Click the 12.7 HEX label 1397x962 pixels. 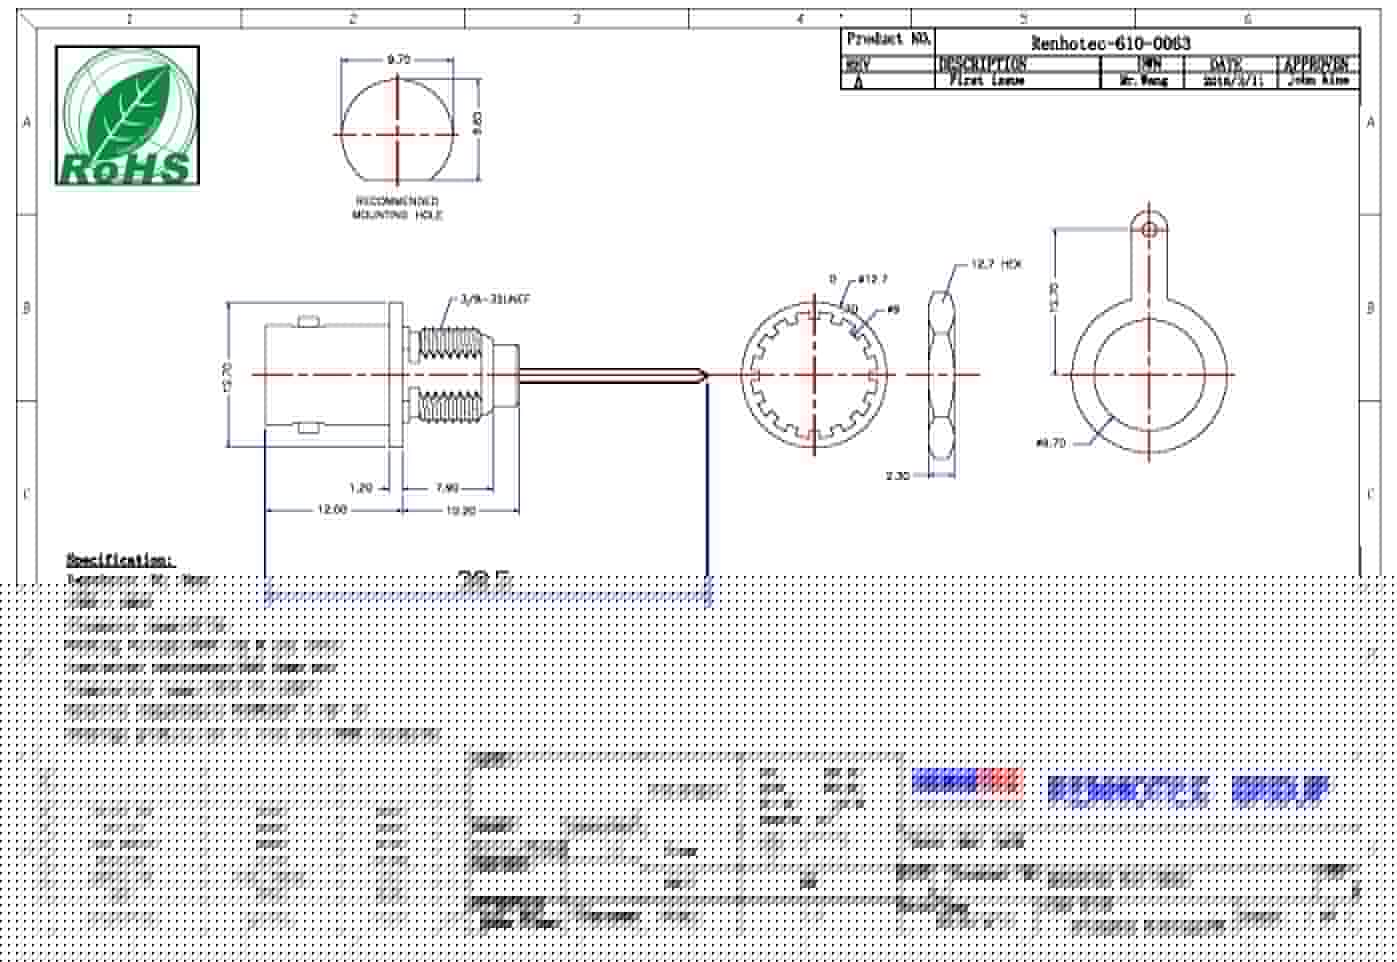click(996, 265)
